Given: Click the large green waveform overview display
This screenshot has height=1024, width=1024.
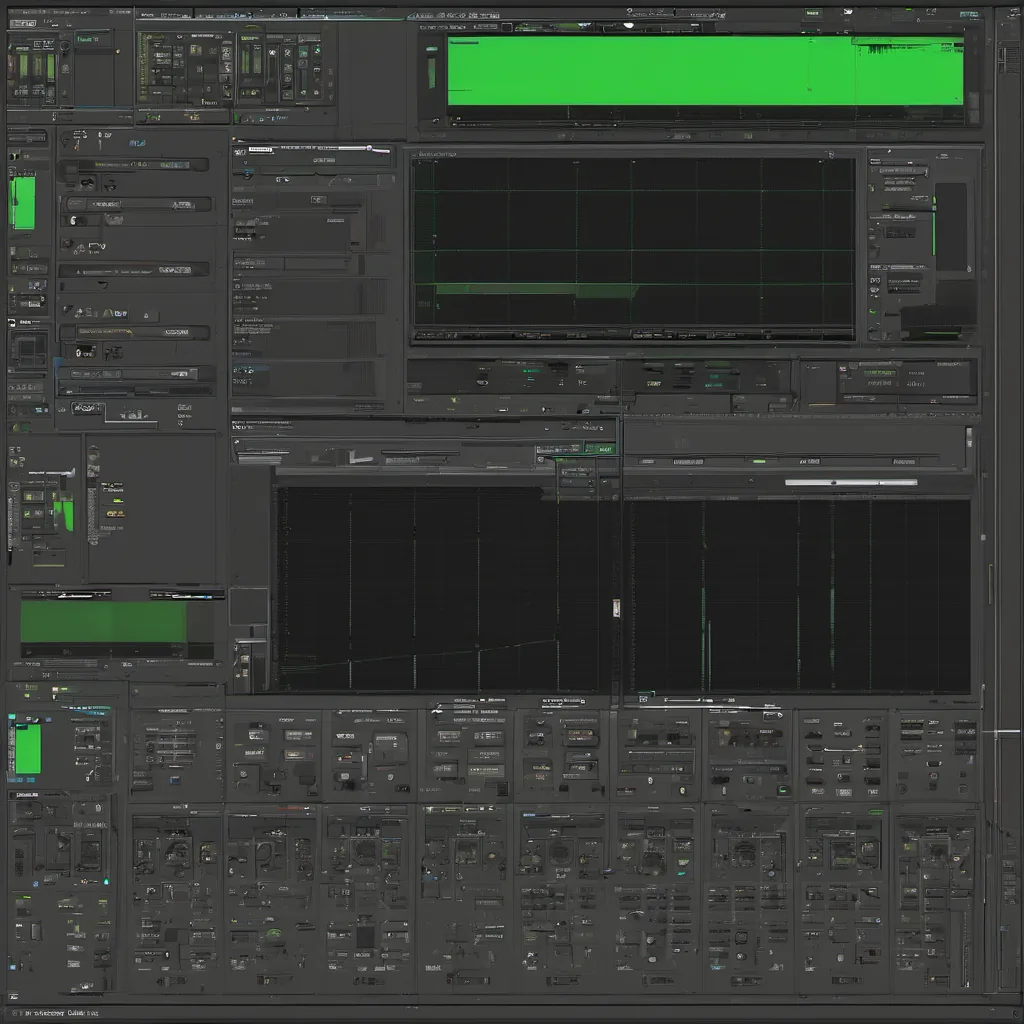Looking at the screenshot, I should (x=705, y=70).
